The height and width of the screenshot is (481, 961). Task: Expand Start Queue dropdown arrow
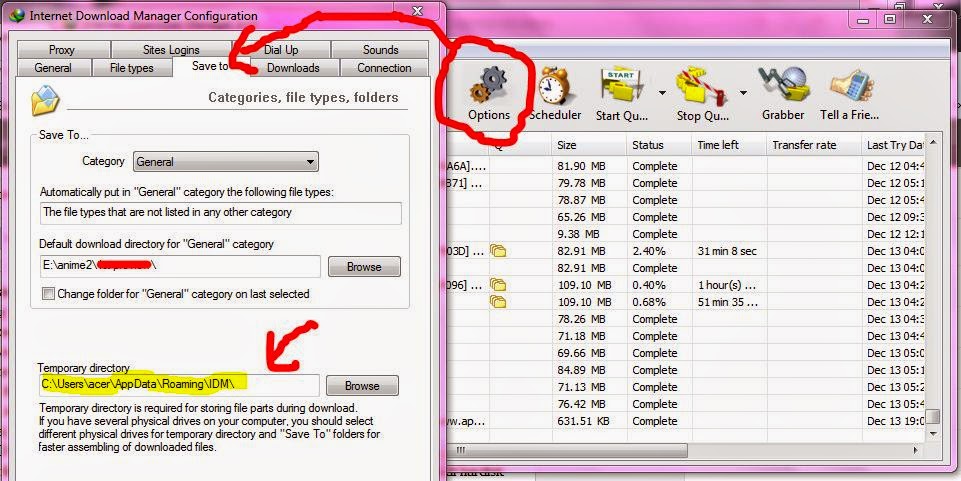(663, 93)
